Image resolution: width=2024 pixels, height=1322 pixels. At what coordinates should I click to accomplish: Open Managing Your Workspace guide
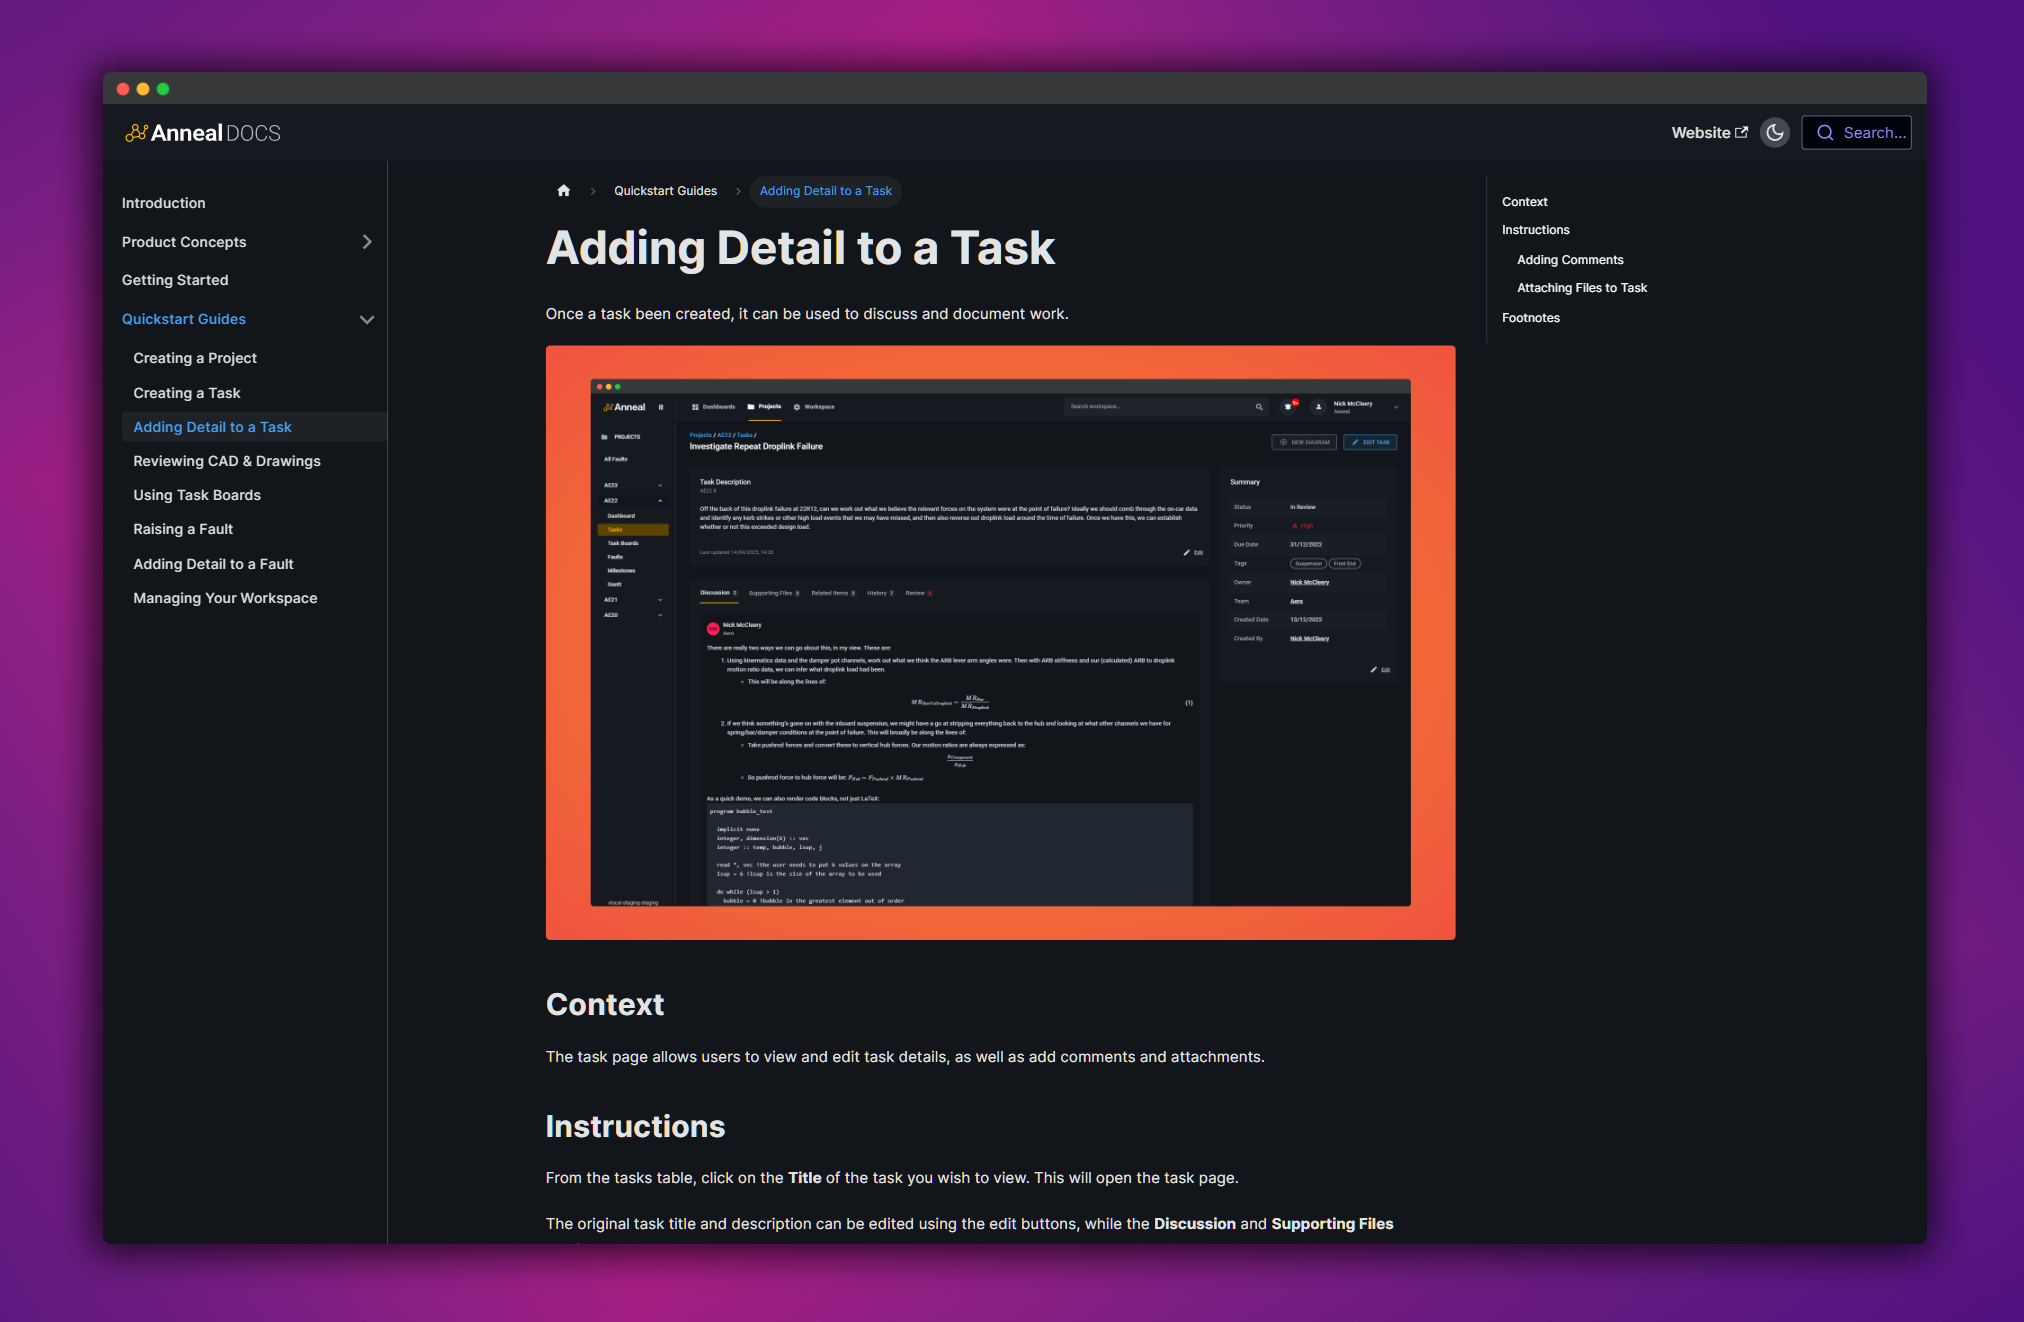225,598
